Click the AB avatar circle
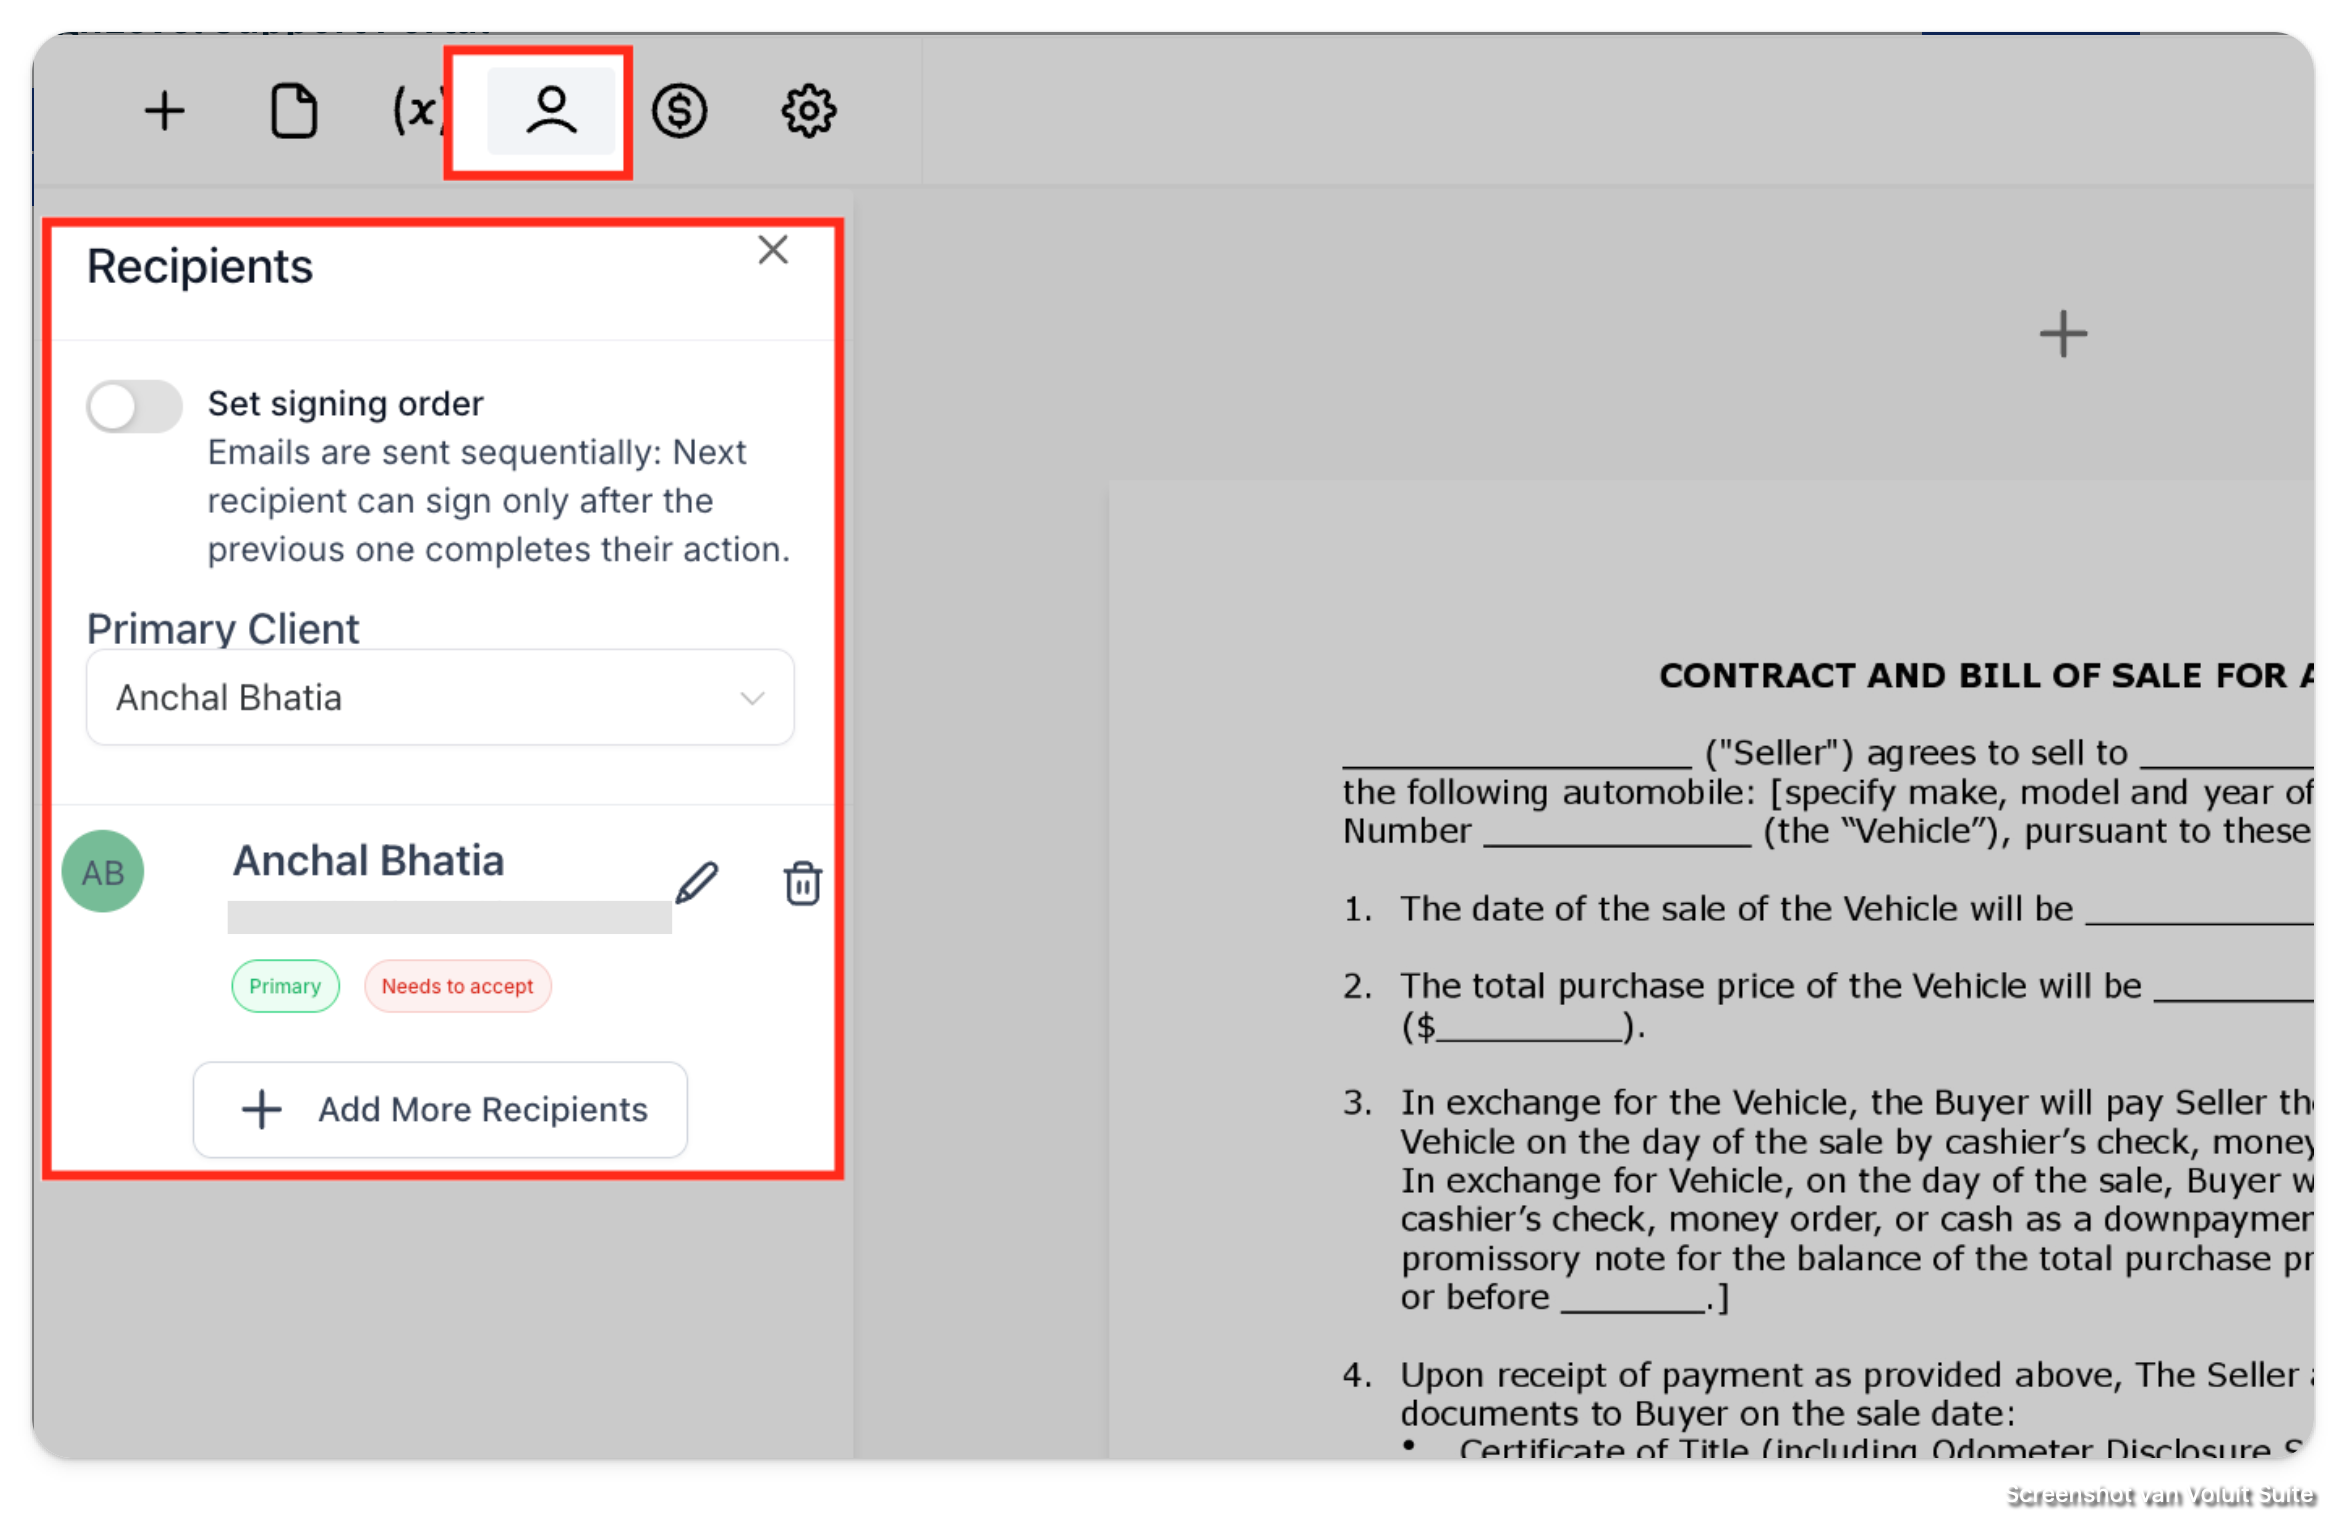The image size is (2346, 1540). tap(103, 872)
